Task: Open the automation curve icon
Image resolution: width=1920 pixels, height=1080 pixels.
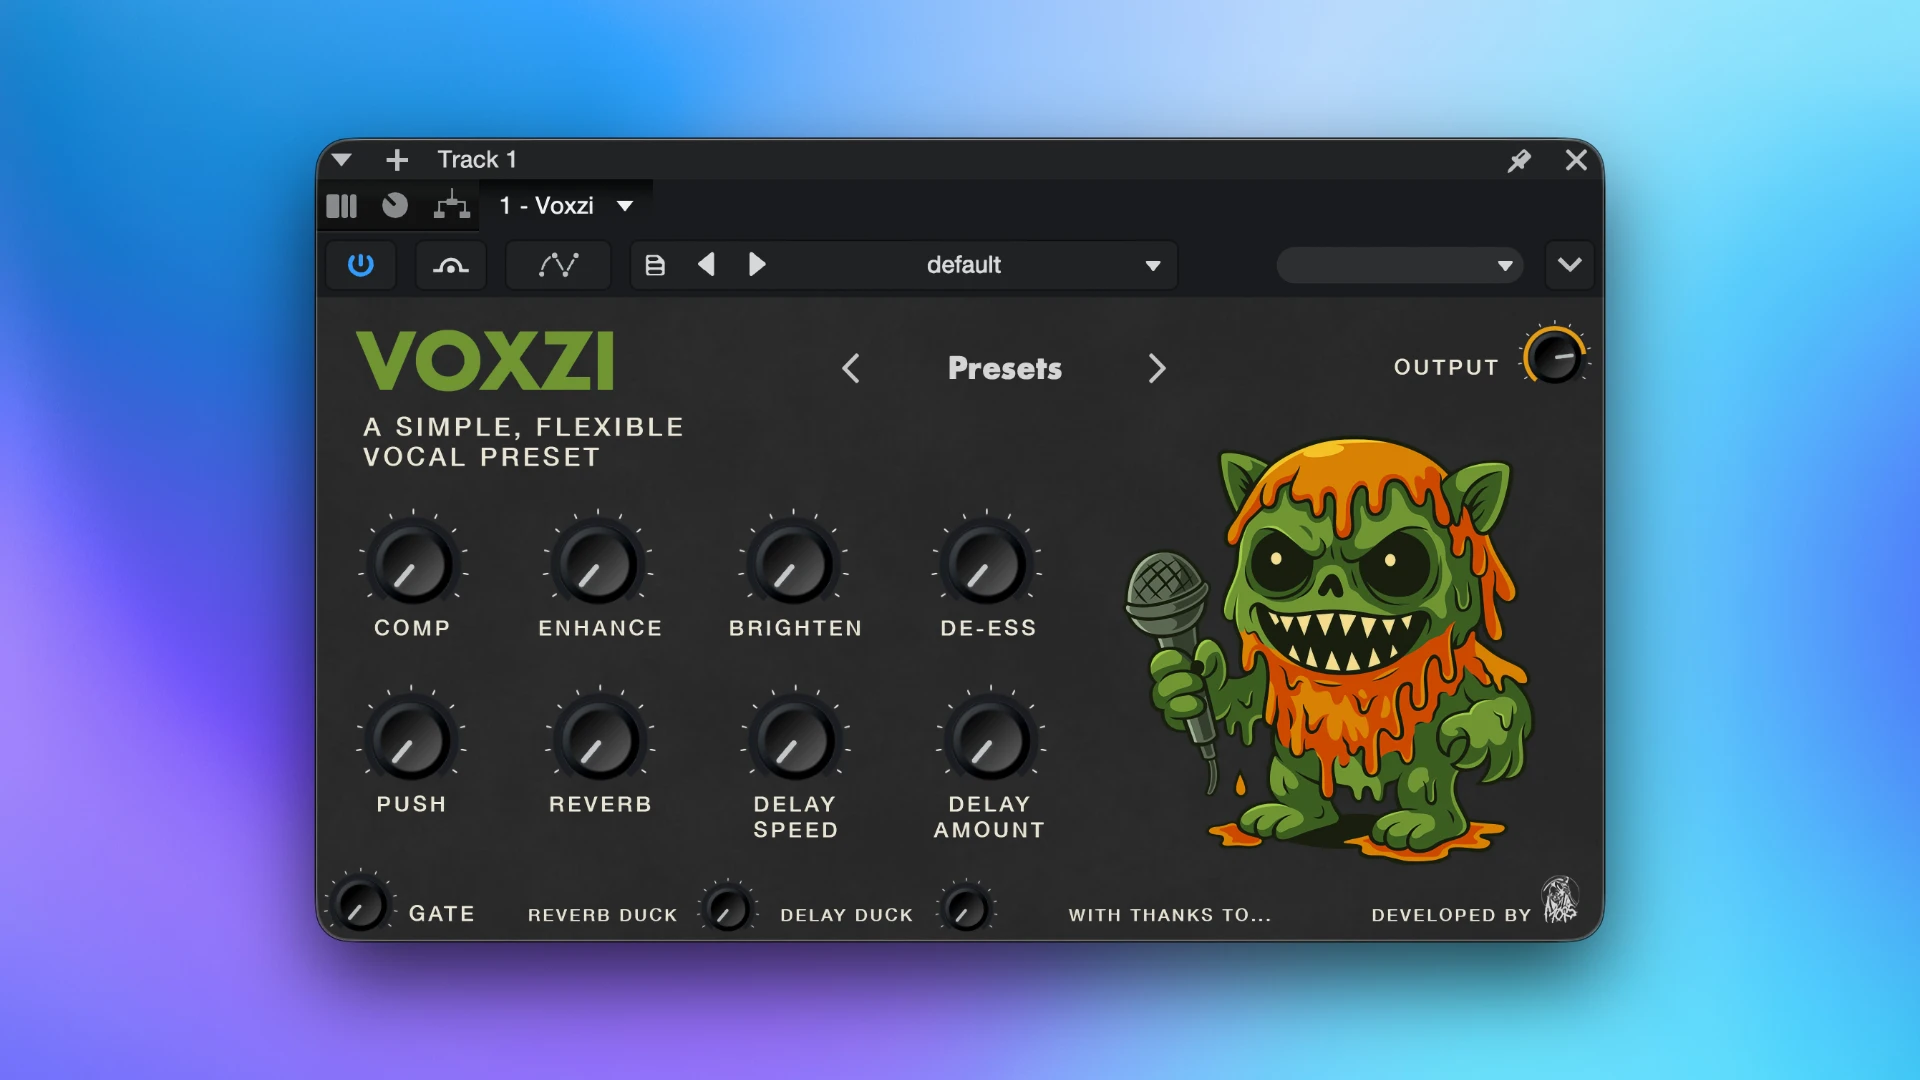Action: click(x=558, y=265)
